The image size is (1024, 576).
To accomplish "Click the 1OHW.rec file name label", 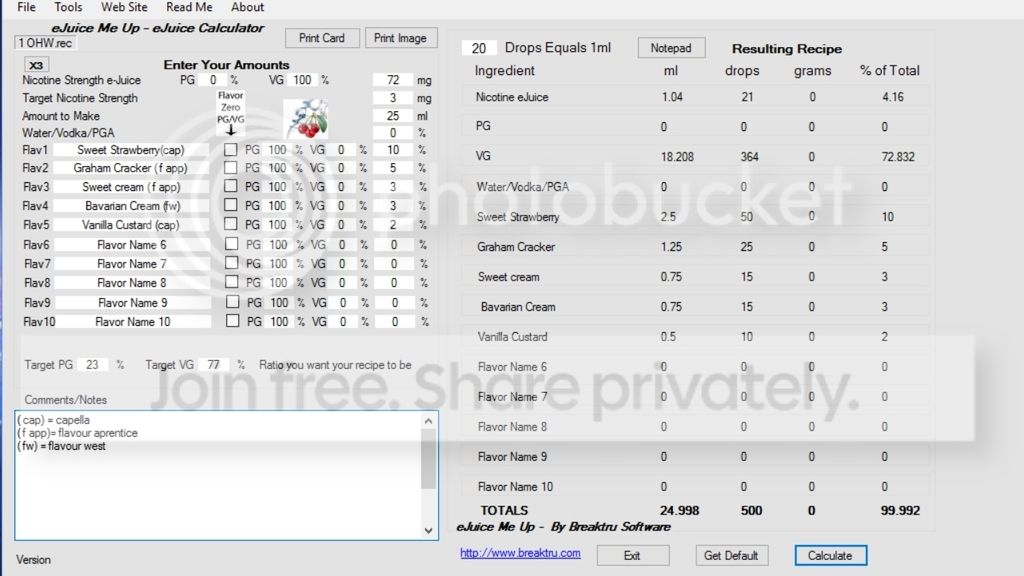I will tap(45, 43).
